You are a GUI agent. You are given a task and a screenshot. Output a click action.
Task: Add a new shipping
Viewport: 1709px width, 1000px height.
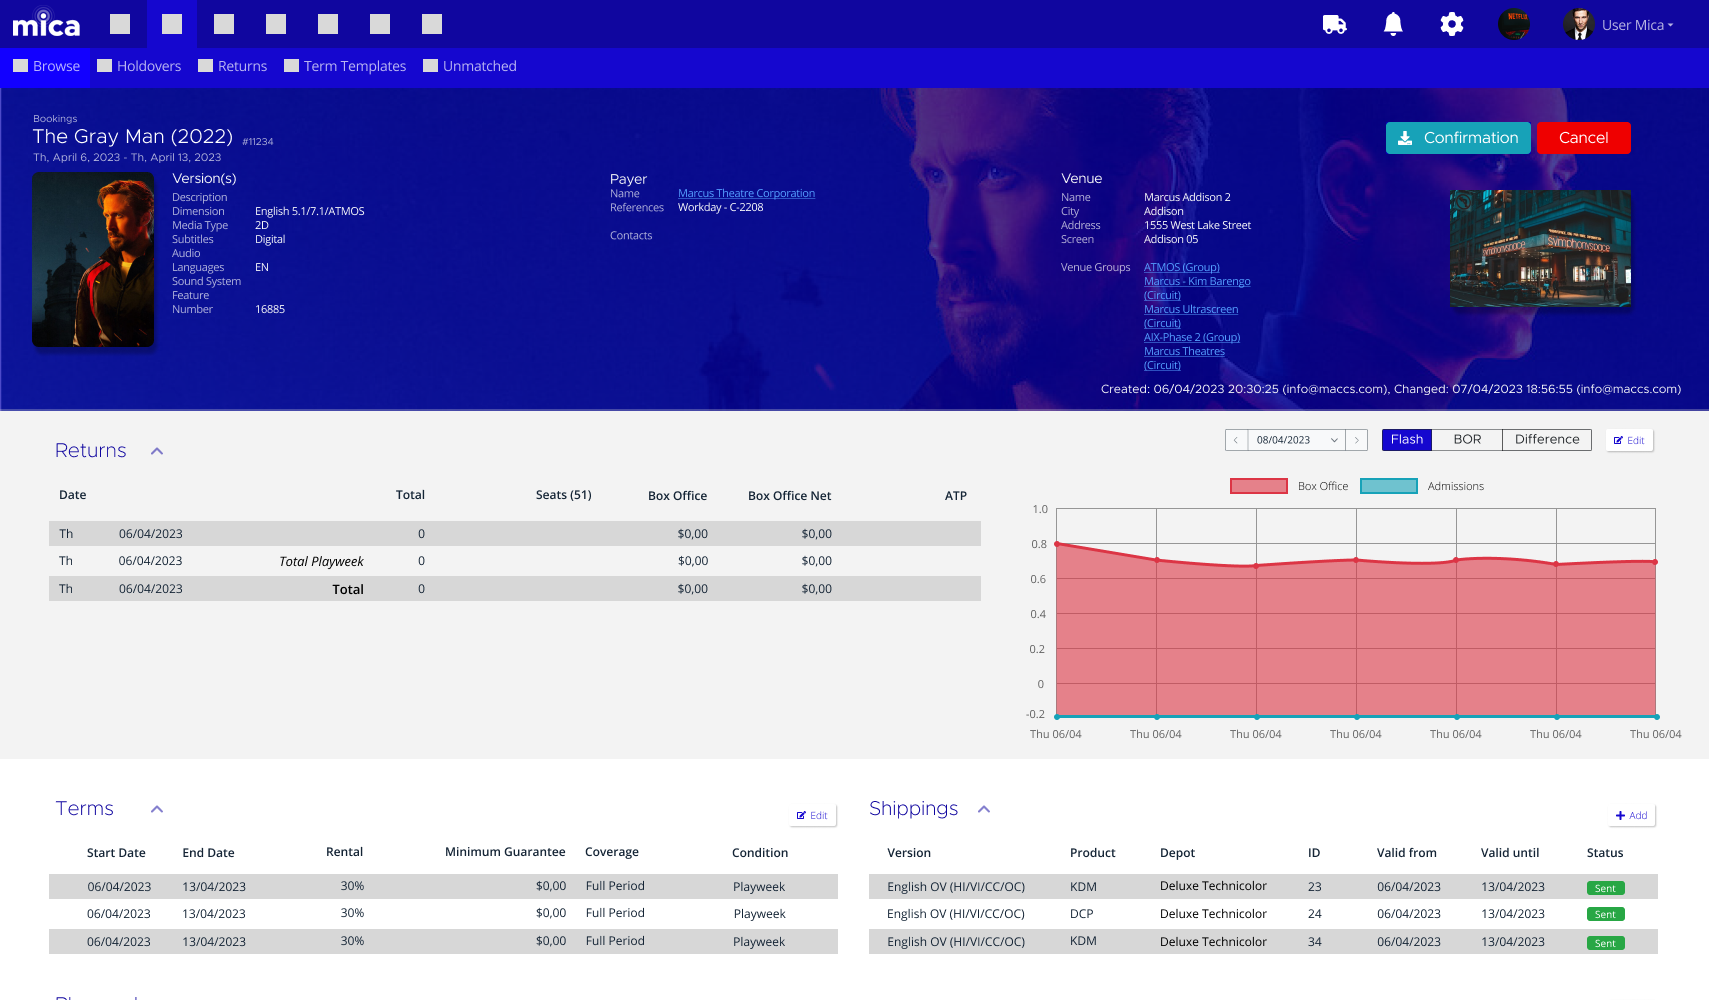click(1631, 816)
